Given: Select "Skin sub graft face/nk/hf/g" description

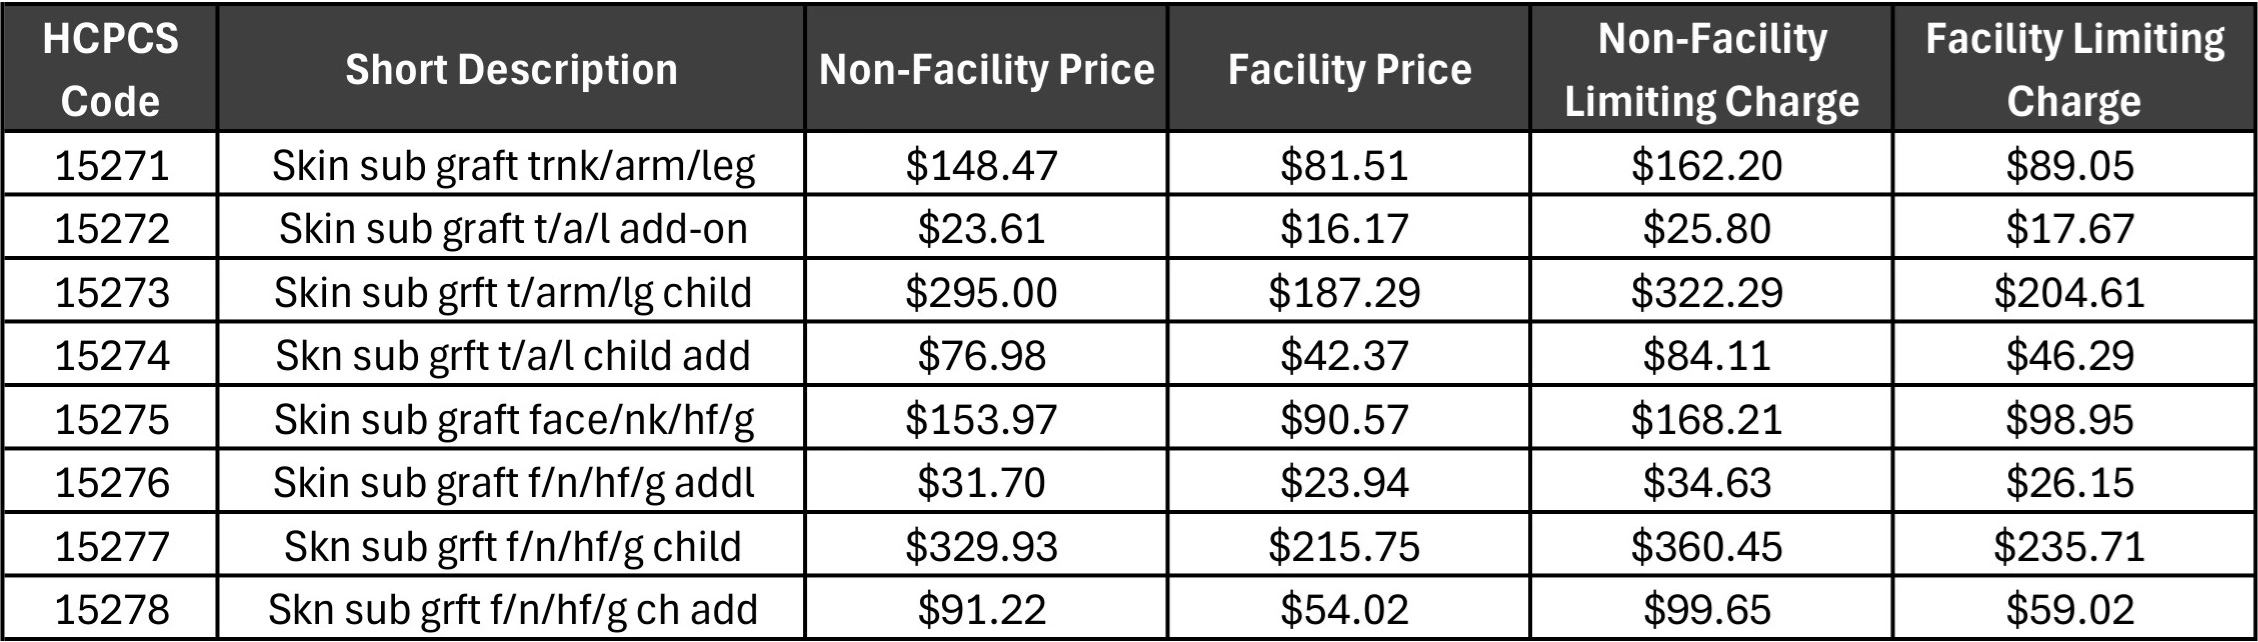Looking at the screenshot, I should click(513, 419).
